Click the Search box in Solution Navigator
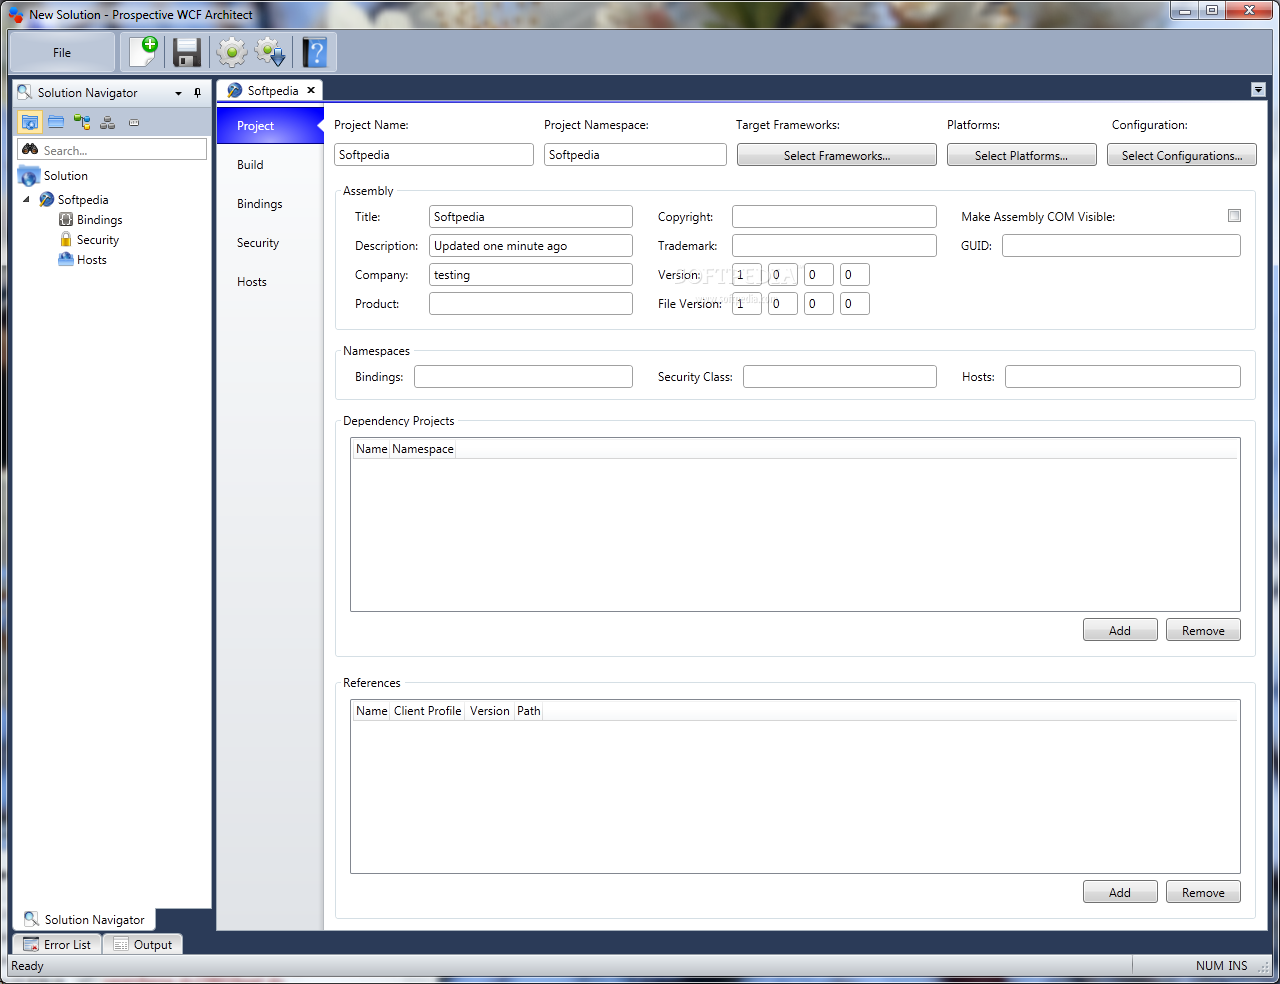1280x984 pixels. pos(112,150)
